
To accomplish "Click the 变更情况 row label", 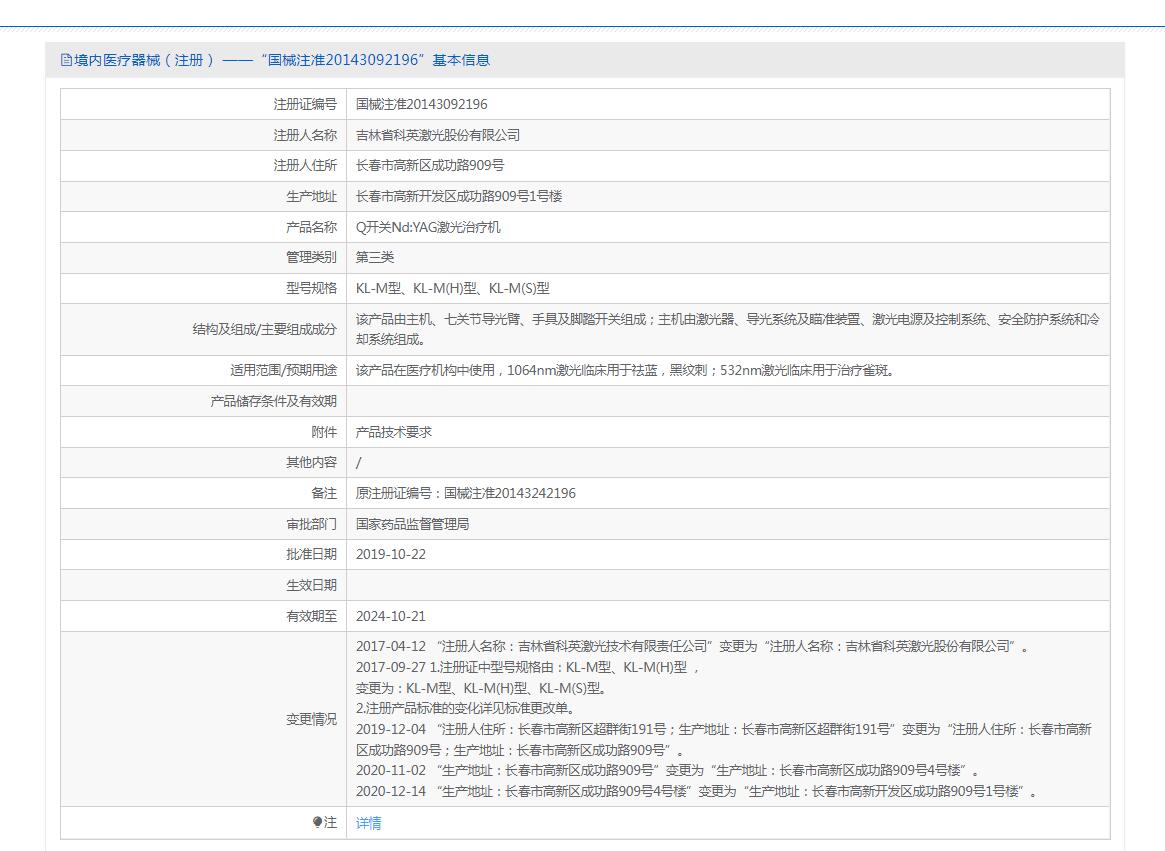I will 311,719.
